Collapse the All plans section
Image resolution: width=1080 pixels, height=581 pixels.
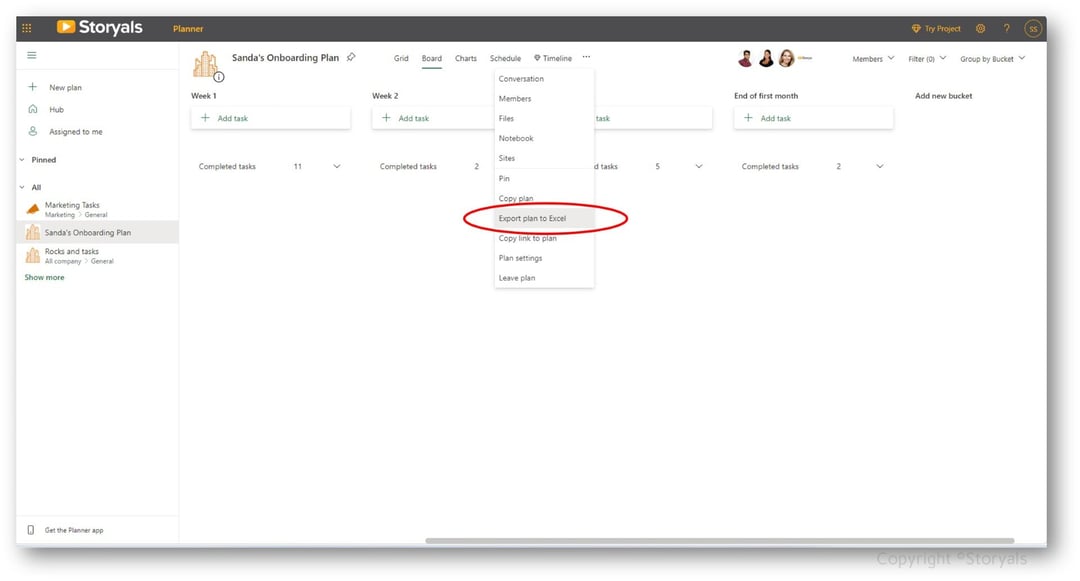22,187
